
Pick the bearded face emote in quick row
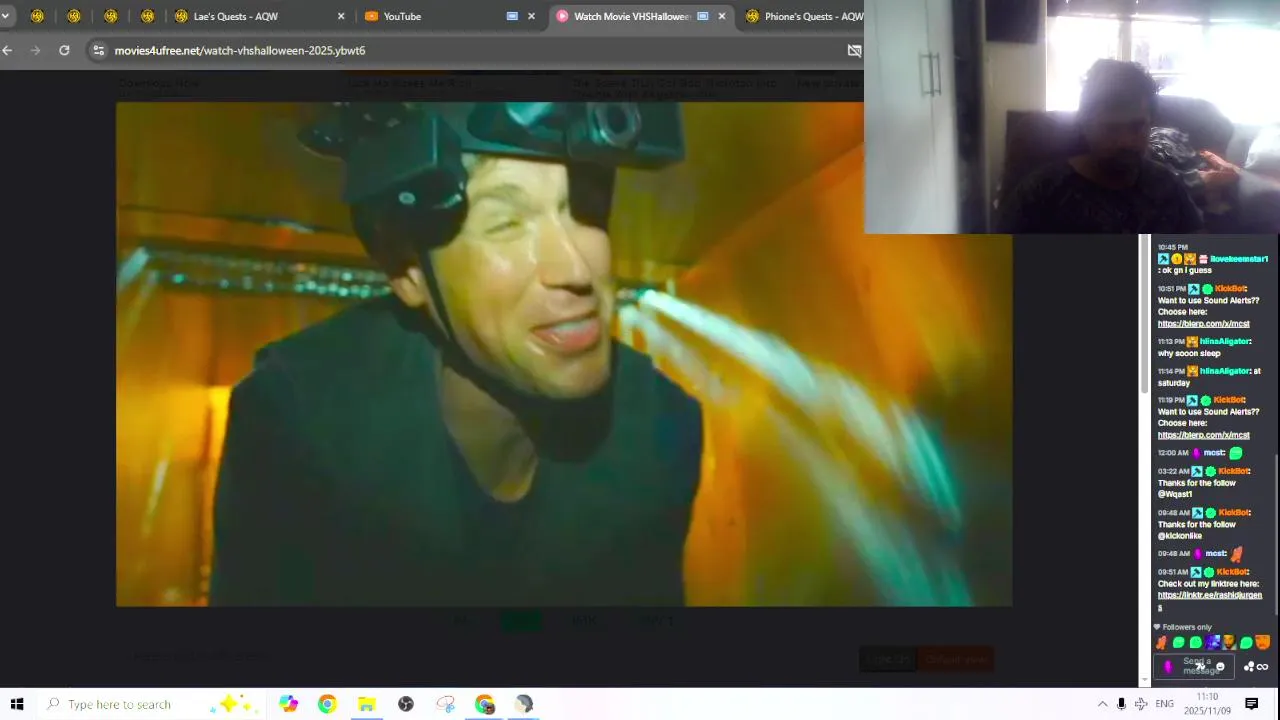click(1229, 643)
